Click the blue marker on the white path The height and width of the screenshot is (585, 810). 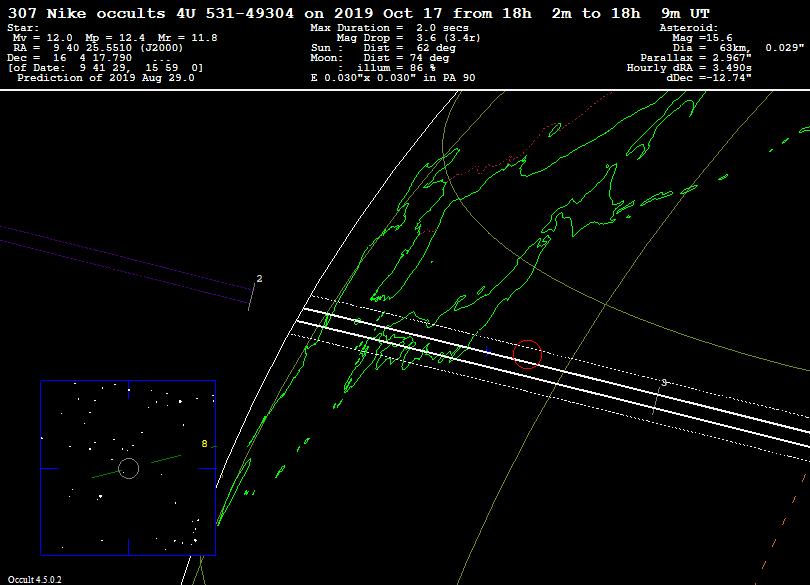(488, 352)
